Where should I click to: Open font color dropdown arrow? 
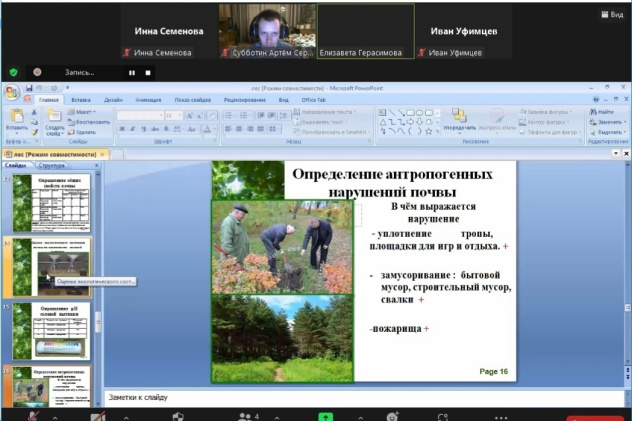[x=214, y=129]
